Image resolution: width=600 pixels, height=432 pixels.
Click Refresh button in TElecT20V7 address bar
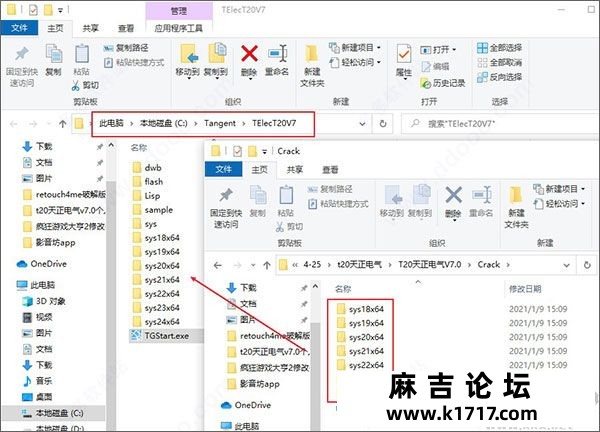tap(383, 124)
